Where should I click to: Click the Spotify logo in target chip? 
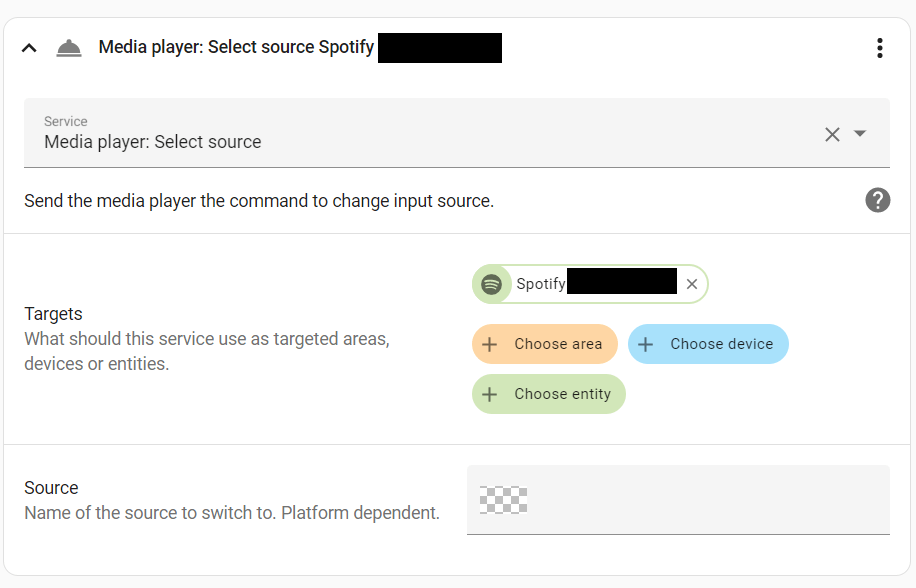[x=491, y=284]
